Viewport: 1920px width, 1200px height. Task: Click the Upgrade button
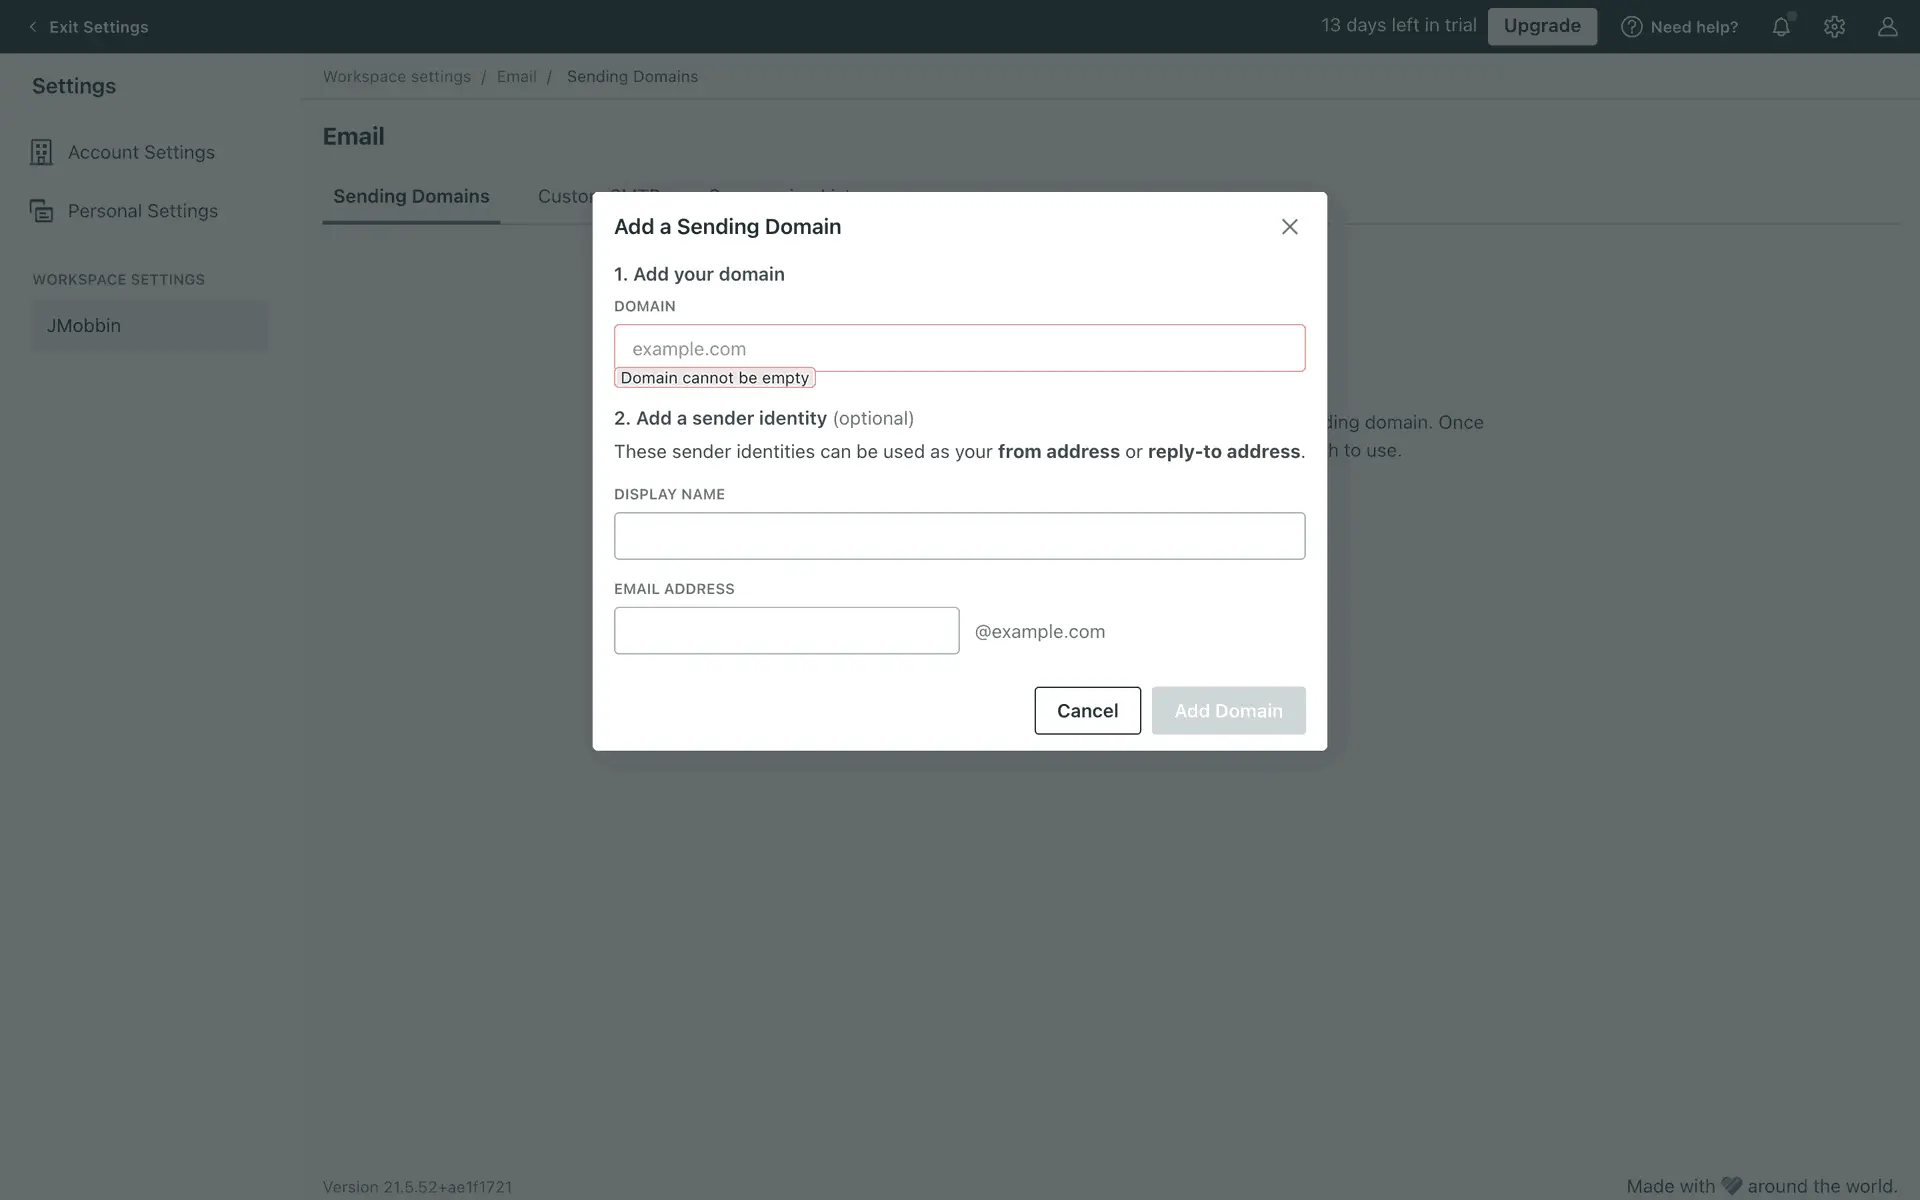(x=1542, y=26)
